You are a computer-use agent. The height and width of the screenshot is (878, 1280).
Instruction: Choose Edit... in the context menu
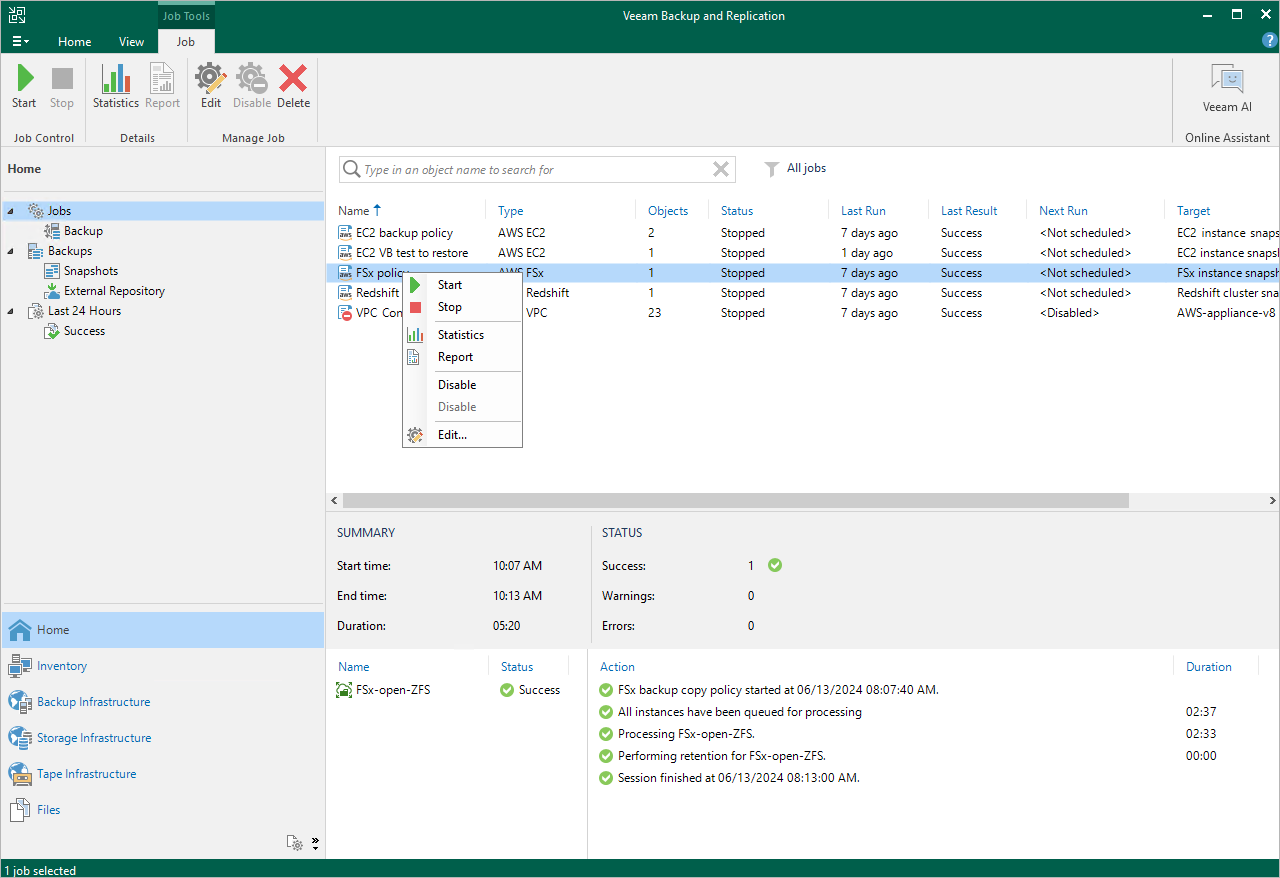[462, 435]
